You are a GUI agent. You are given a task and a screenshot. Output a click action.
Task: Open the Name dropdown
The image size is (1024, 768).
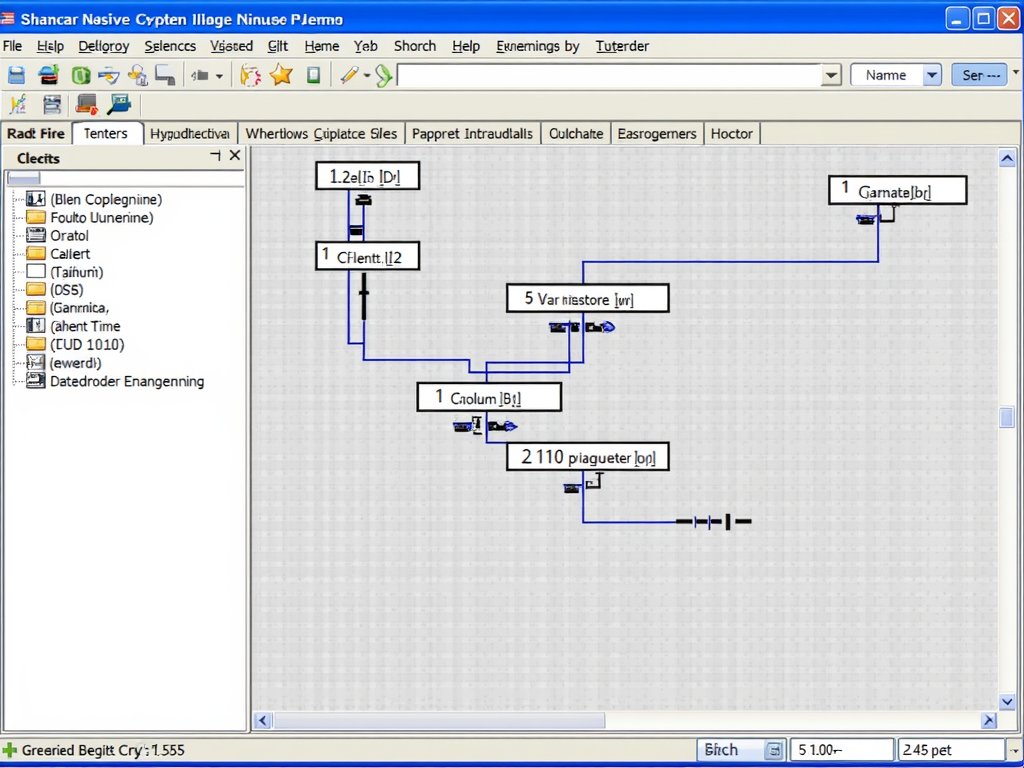[x=932, y=75]
